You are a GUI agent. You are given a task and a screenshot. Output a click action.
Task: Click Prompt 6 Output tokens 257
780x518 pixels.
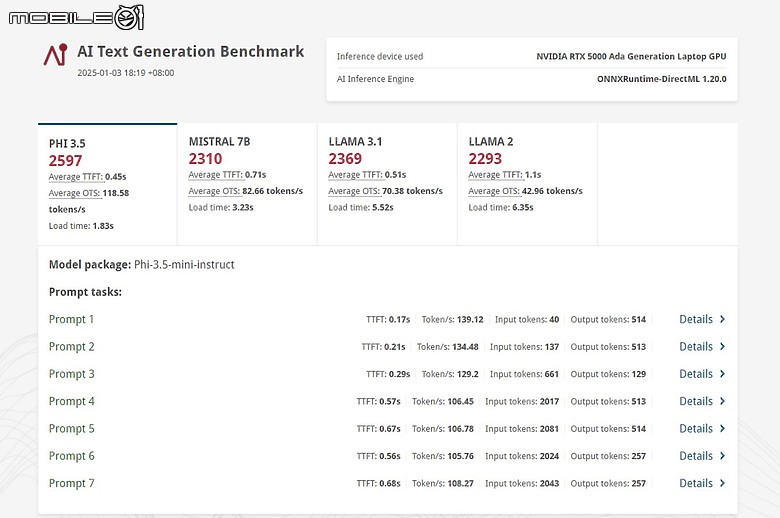[608, 456]
